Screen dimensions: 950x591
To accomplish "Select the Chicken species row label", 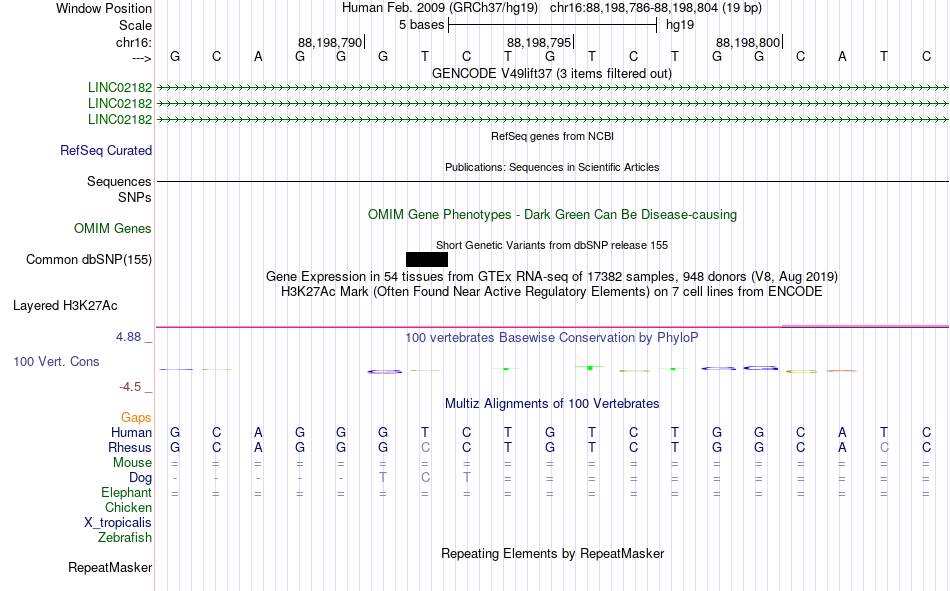I will [128, 508].
